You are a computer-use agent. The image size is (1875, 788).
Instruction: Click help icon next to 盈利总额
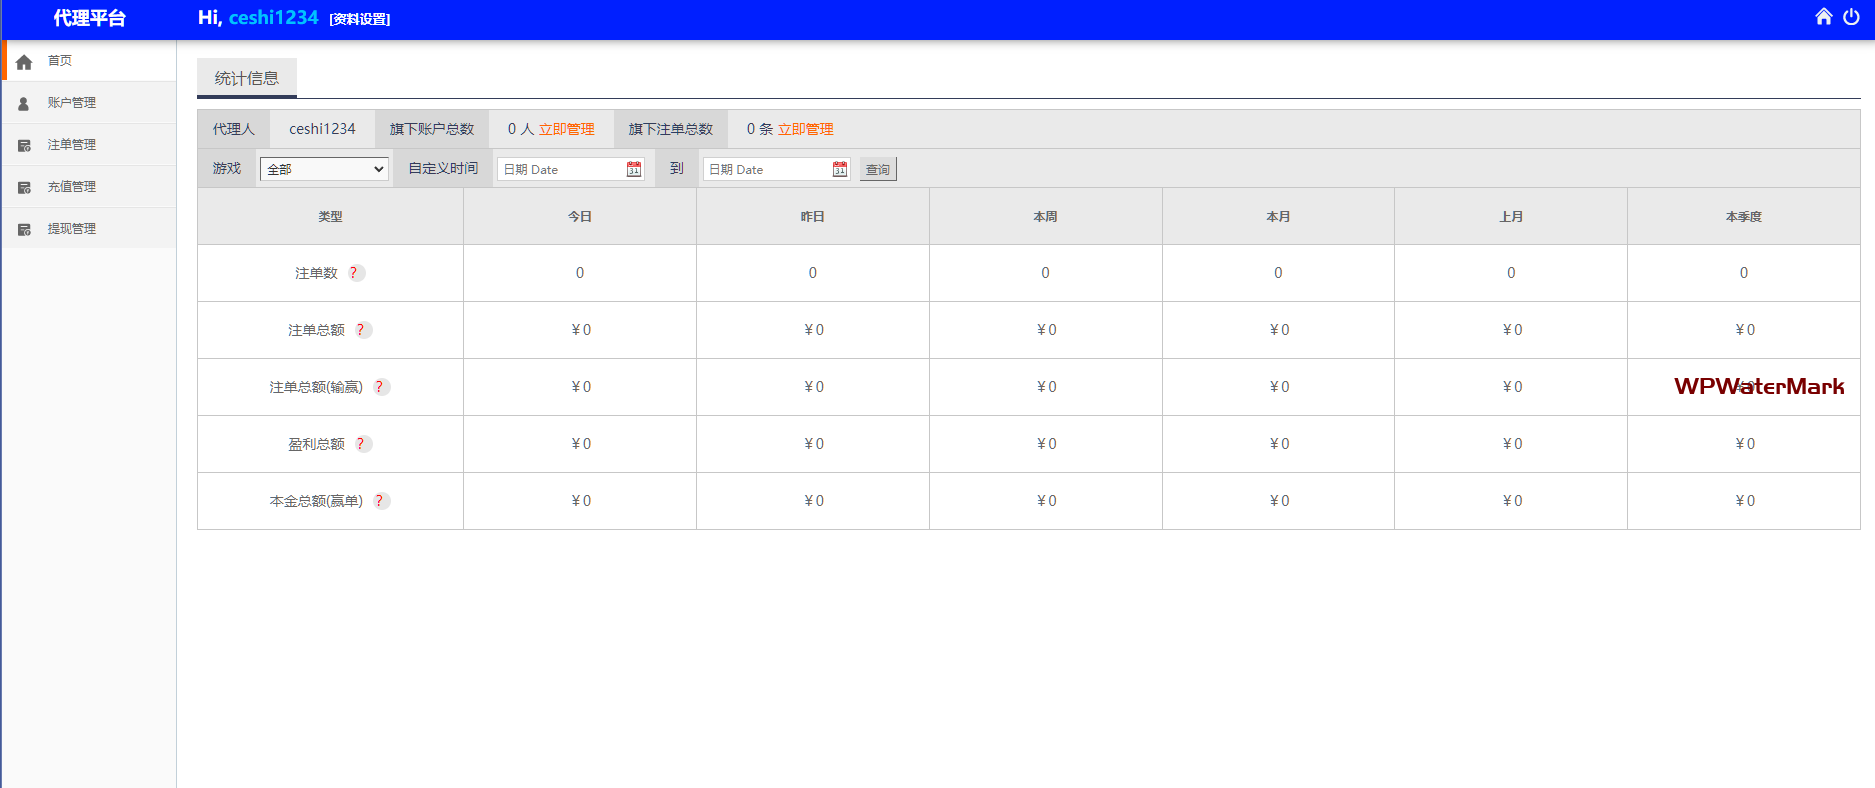point(361,444)
